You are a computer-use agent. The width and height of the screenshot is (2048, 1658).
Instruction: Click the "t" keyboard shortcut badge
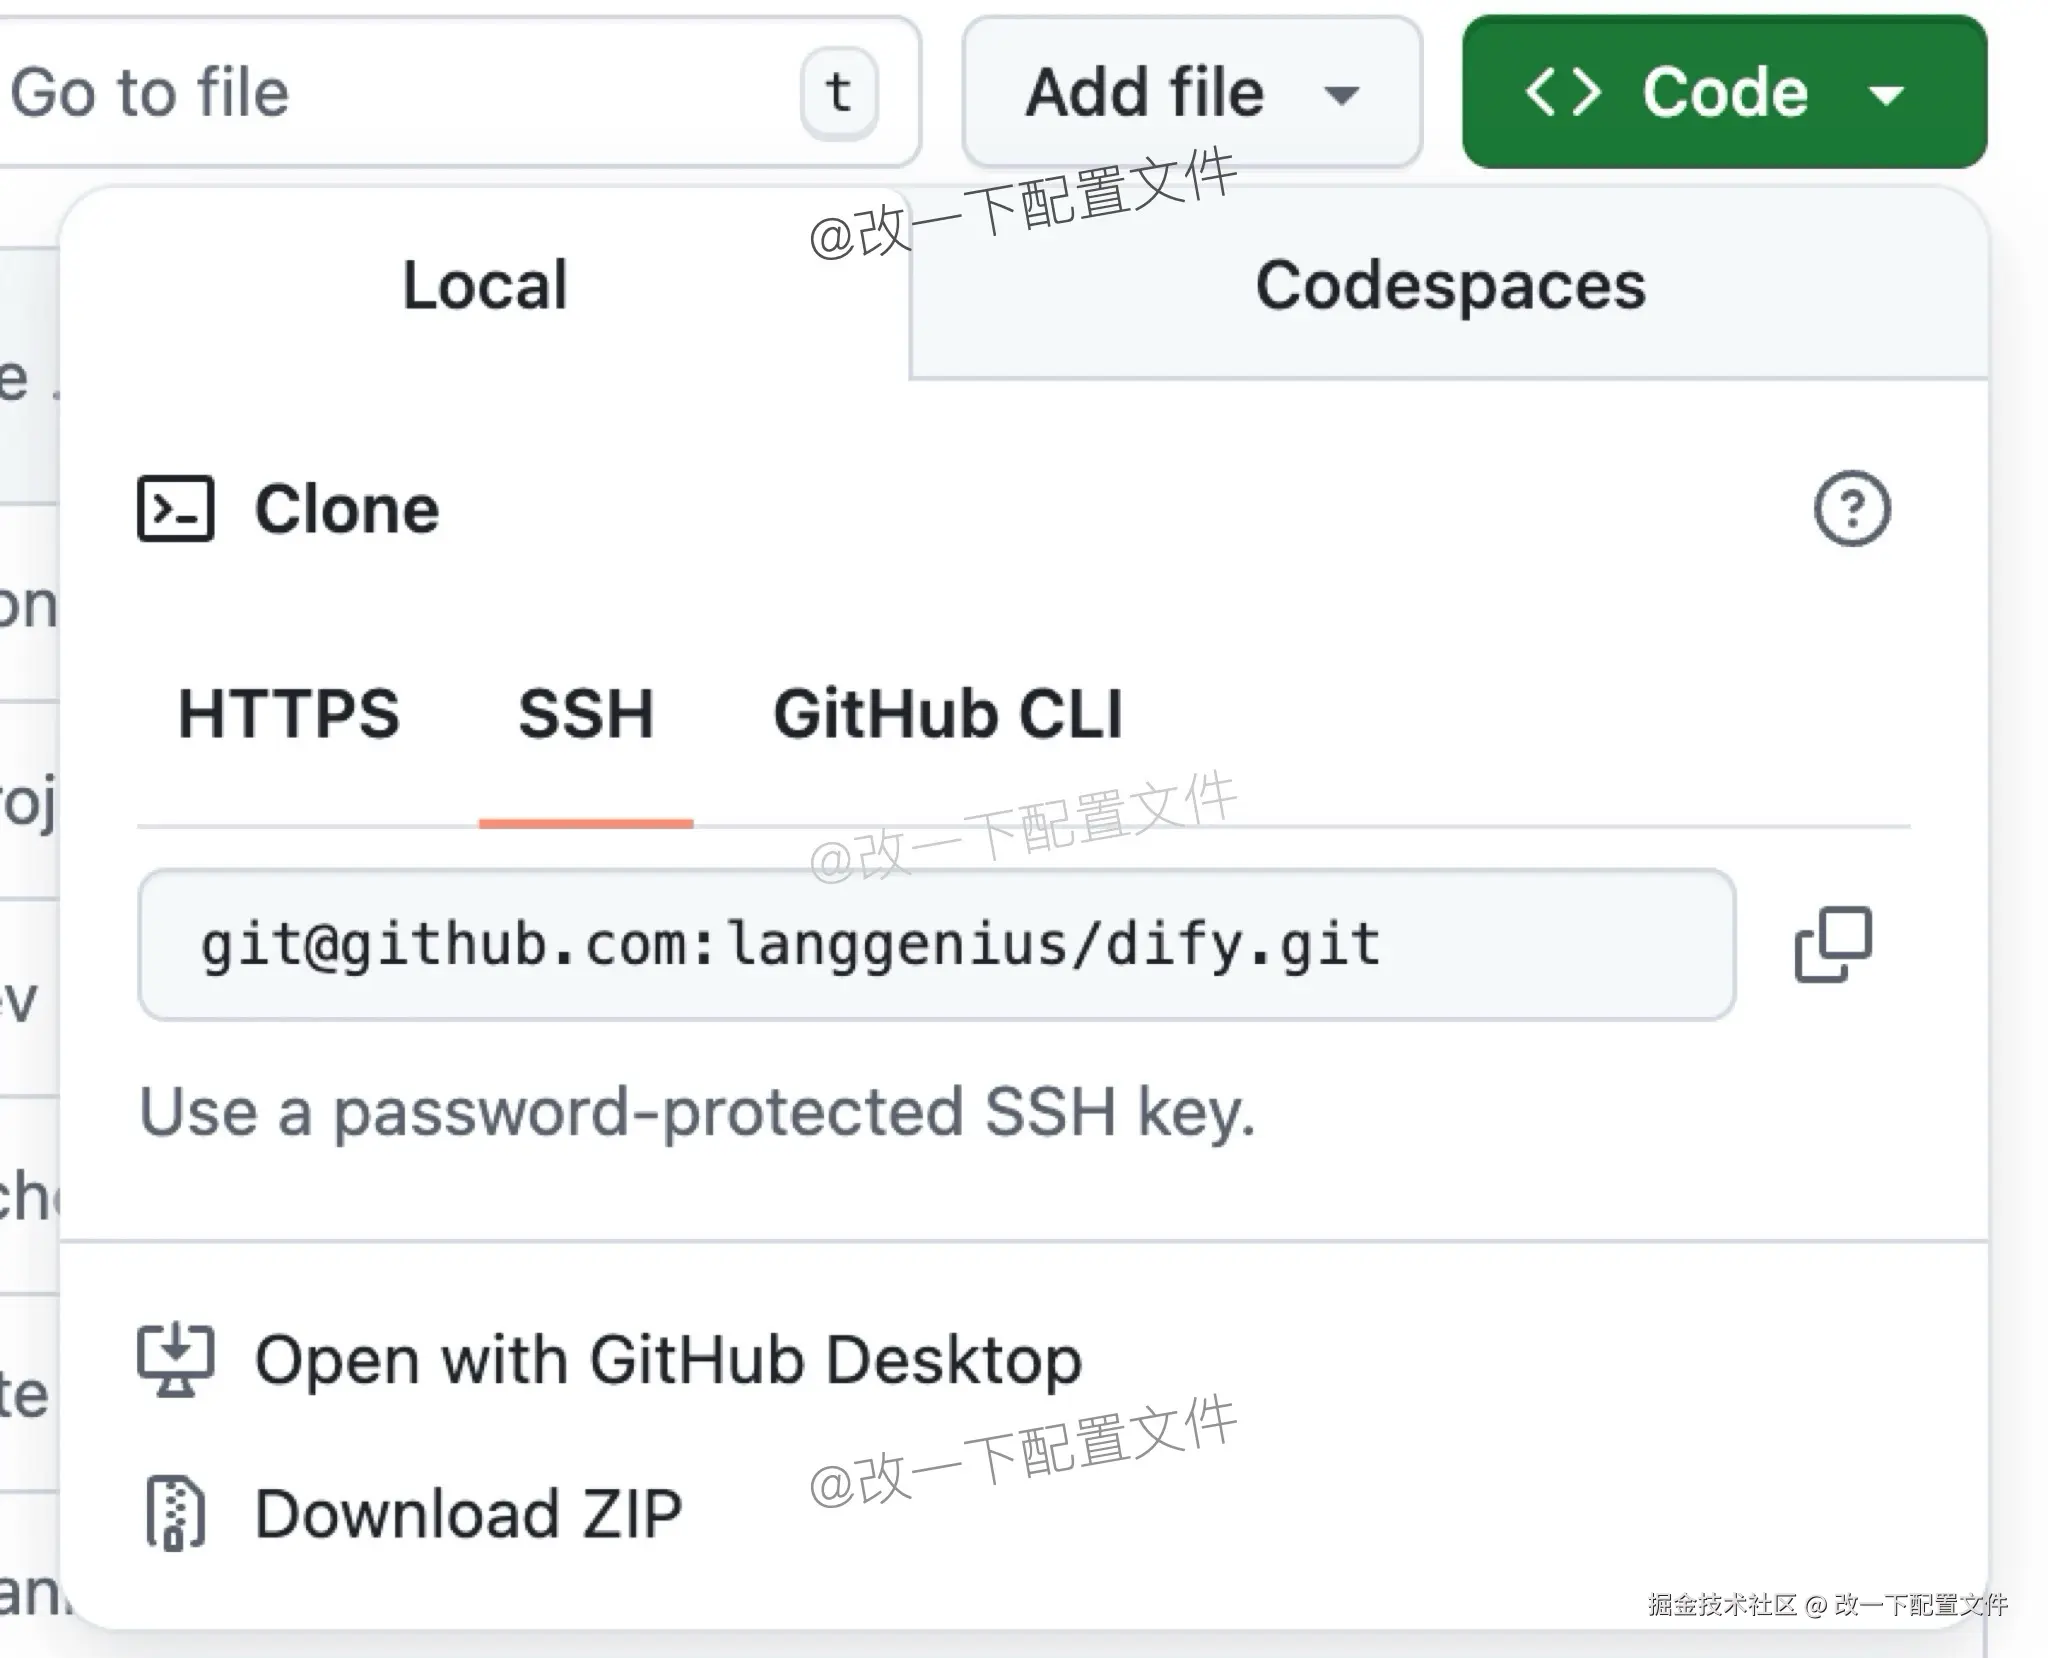click(839, 93)
